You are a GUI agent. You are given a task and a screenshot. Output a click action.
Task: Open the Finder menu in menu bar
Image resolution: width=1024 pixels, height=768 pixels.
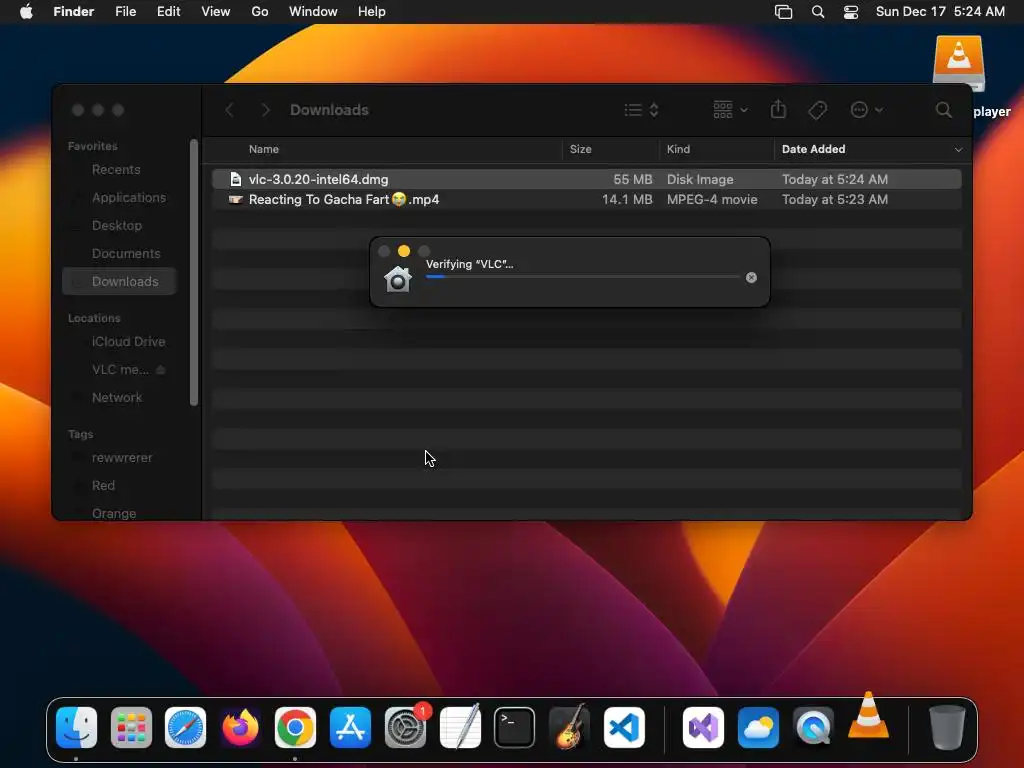point(73,12)
